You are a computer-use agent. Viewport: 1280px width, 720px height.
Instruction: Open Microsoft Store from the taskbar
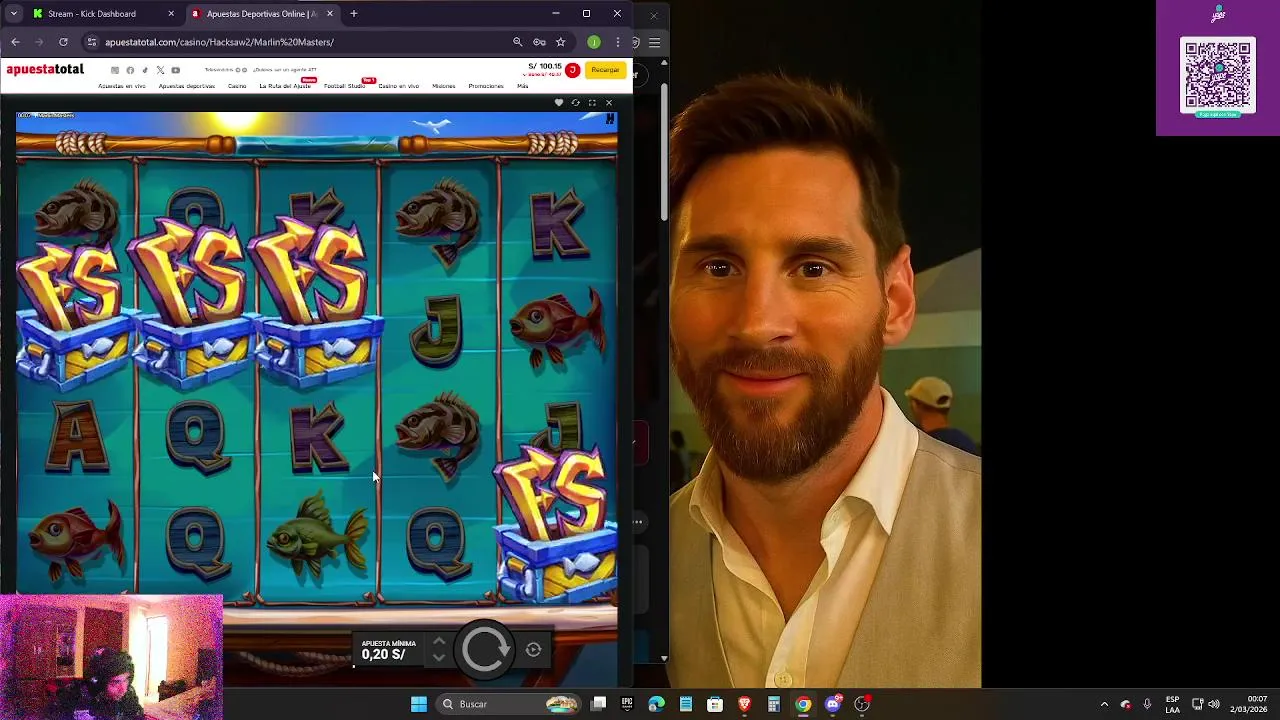point(715,704)
